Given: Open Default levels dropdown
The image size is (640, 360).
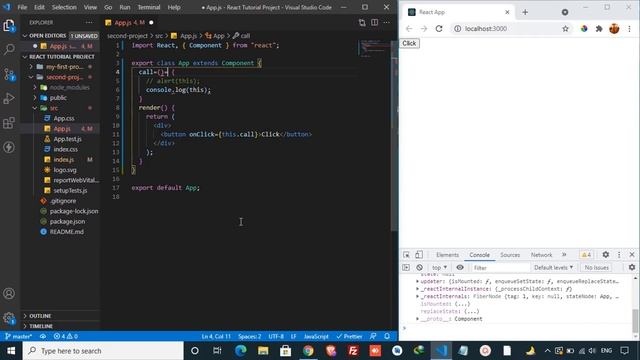Looking at the screenshot, I should pyautogui.click(x=553, y=267).
